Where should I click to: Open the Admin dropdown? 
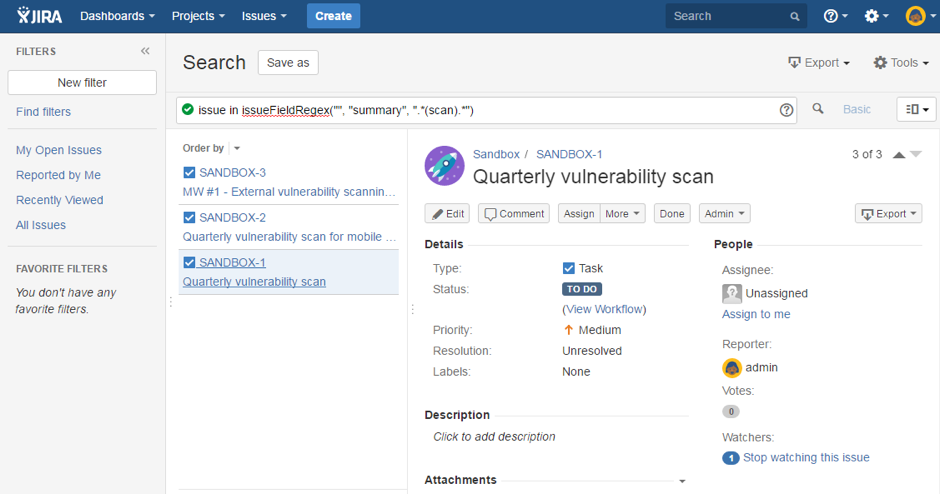point(724,213)
